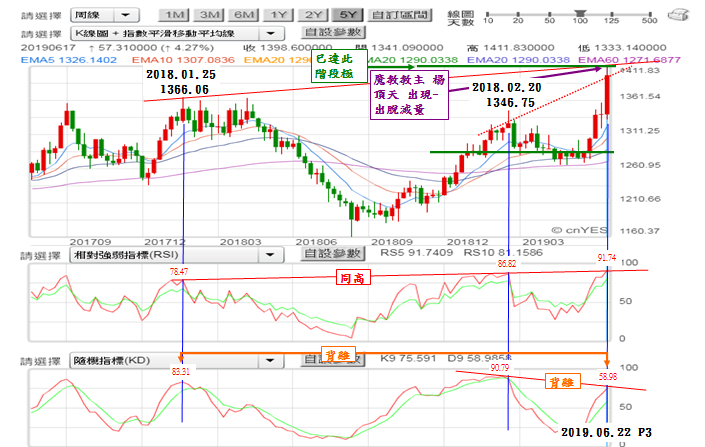
Task: Click the 201812 axis label
Action: (x=467, y=242)
